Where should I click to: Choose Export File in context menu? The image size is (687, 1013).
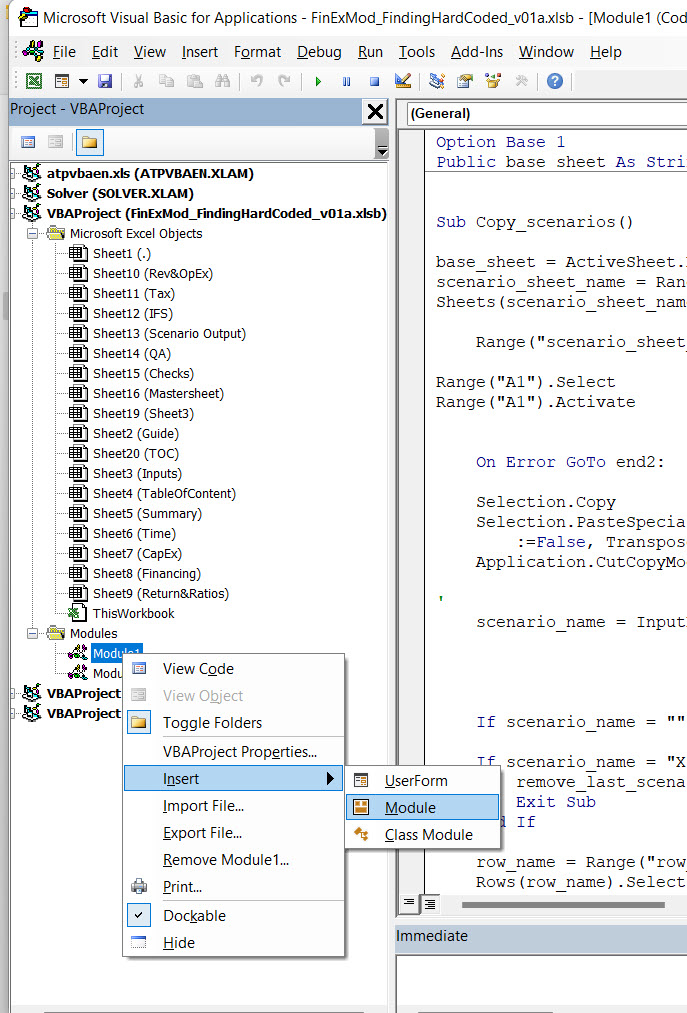pyautogui.click(x=233, y=833)
